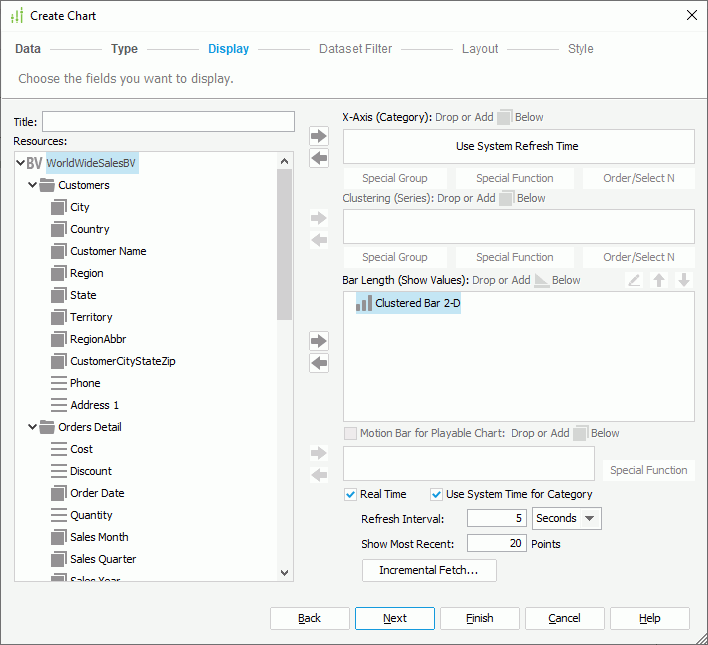Click remove arrow for Bar Length values
708x645 pixels.
(319, 363)
